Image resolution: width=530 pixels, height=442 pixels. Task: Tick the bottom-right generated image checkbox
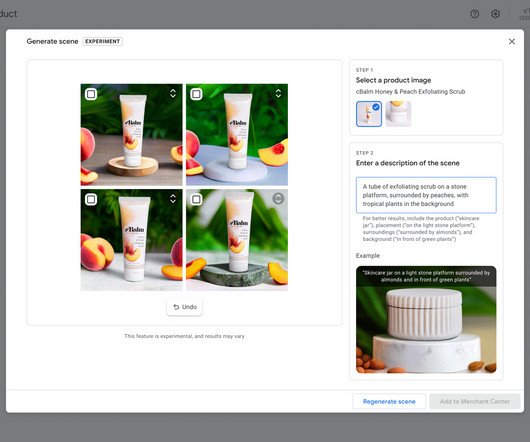[196, 199]
